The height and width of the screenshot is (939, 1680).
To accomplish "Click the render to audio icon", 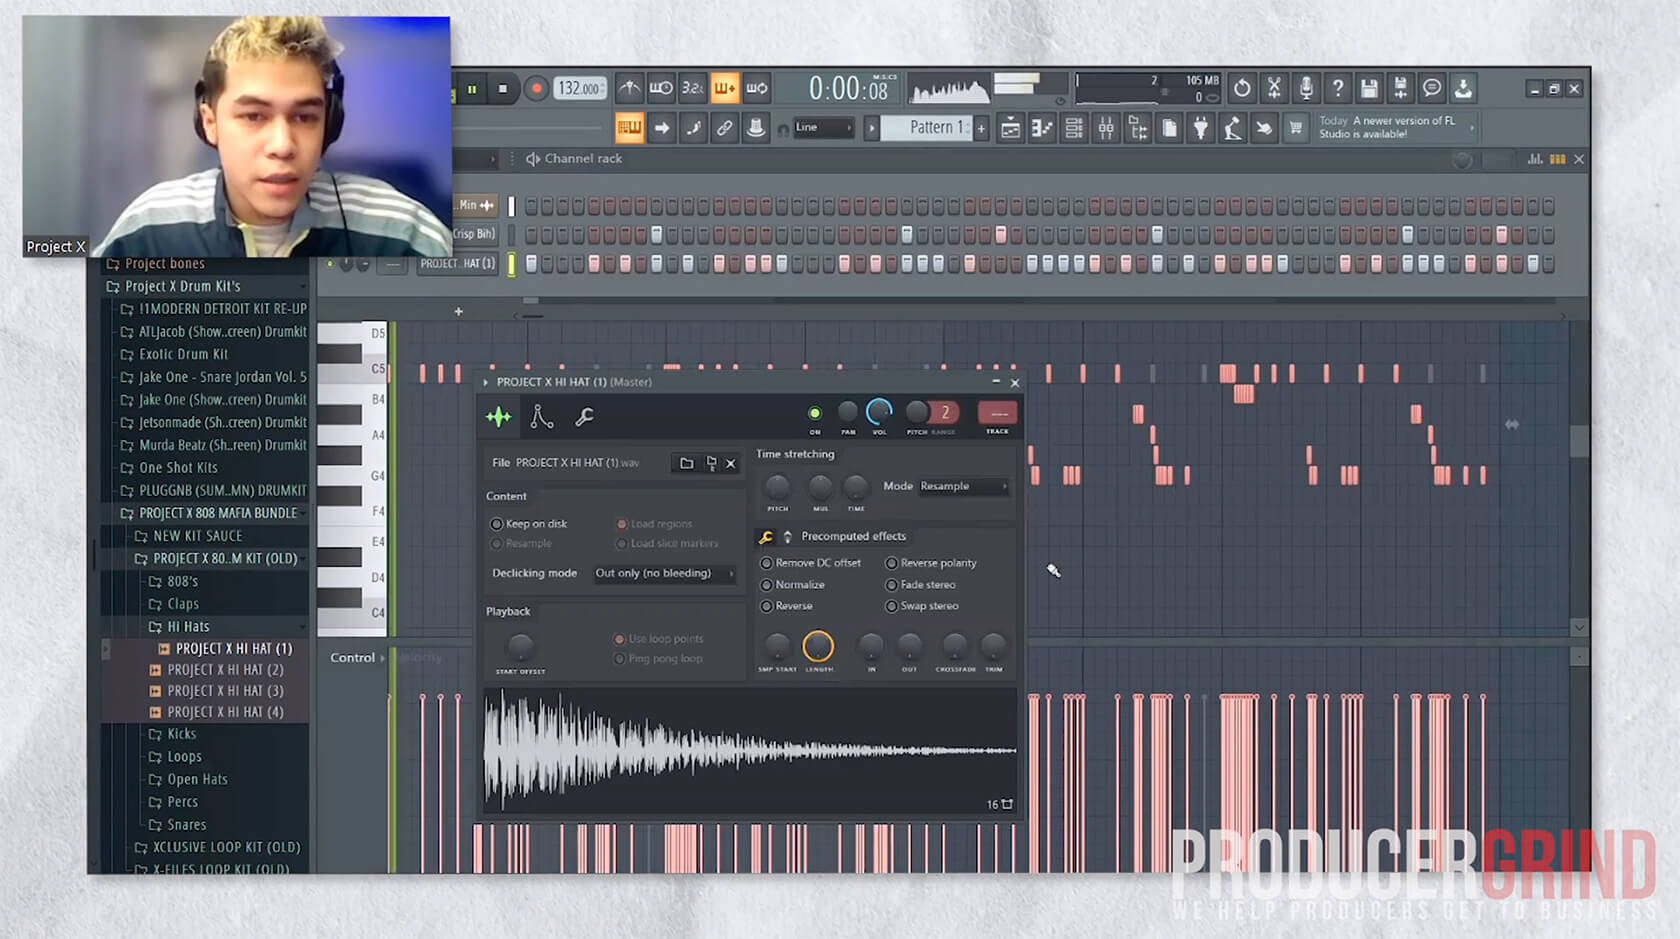I will (1400, 89).
